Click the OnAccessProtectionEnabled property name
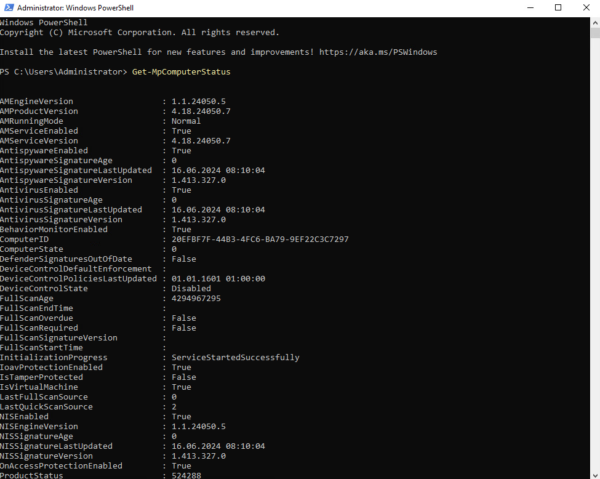Viewport: 600px width, 479px height. click(61, 466)
